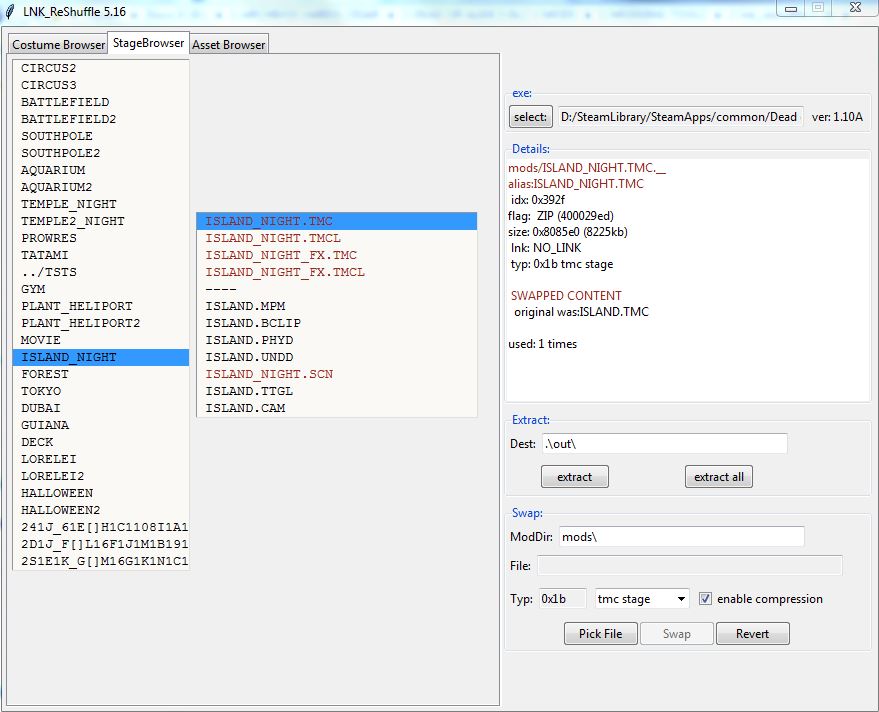The image size is (879, 712).
Task: Select the 241J_61E[]H1C1108I1A1 entry
Action: (101, 527)
